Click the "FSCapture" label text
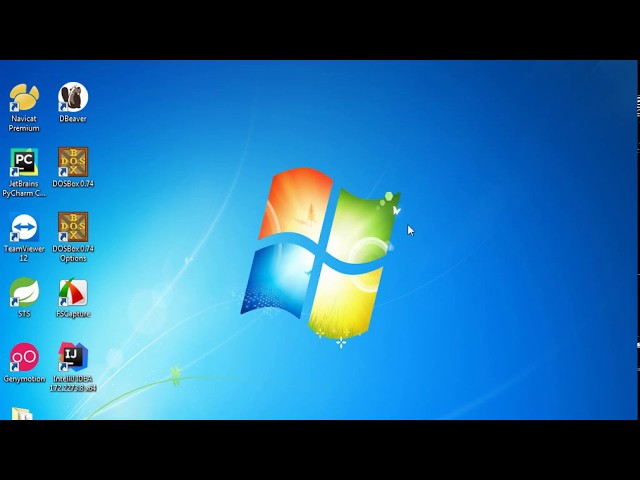The width and height of the screenshot is (640, 480). [73, 314]
